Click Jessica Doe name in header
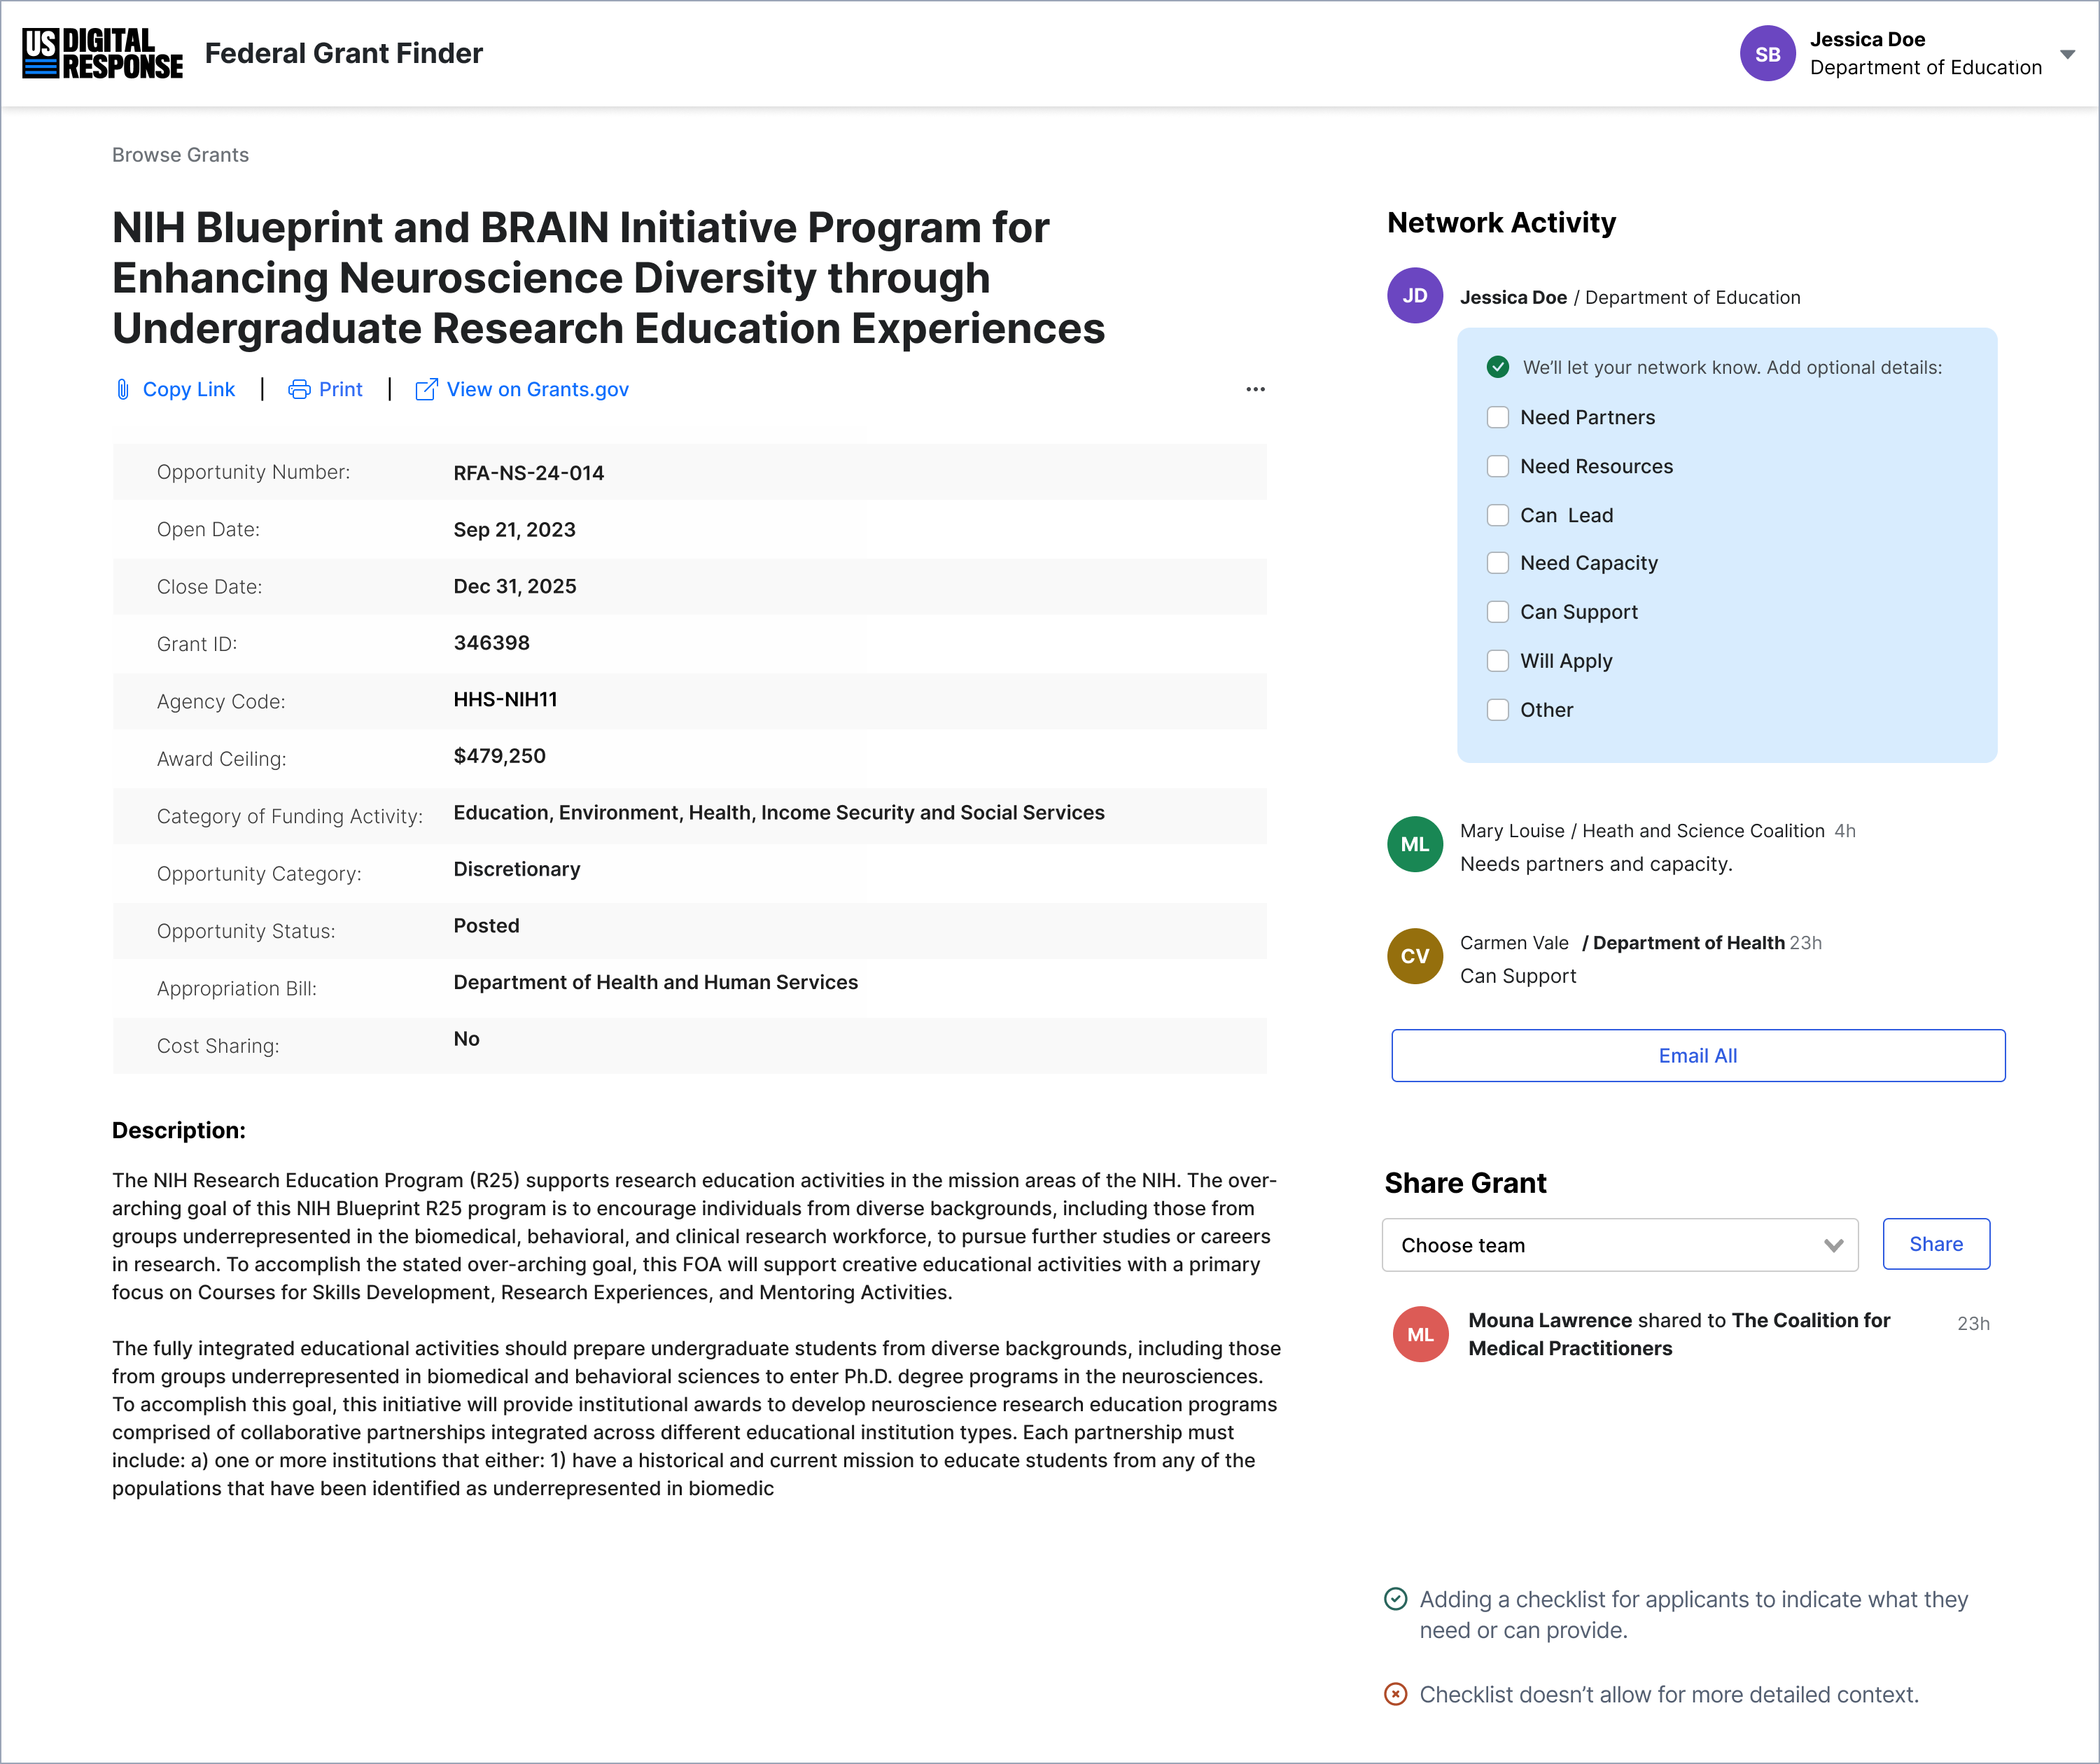The width and height of the screenshot is (2100, 1764). pyautogui.click(x=1867, y=39)
